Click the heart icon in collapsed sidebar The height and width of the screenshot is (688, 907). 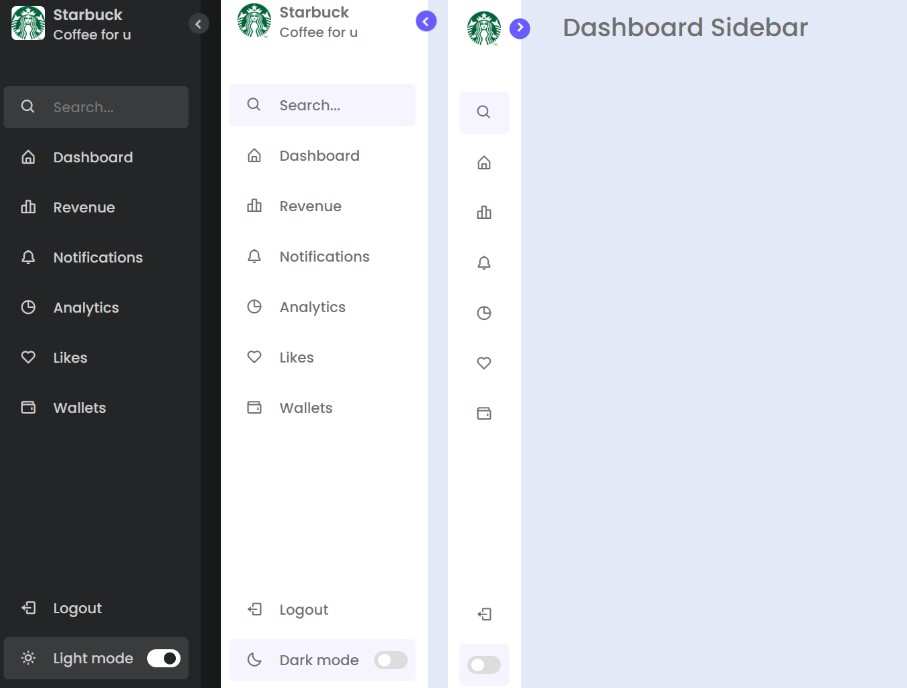(x=484, y=363)
